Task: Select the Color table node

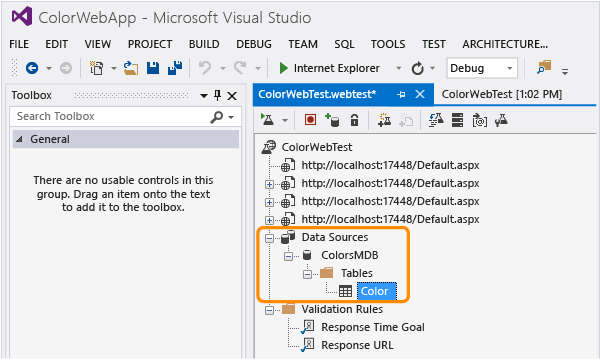Action: pos(377,292)
